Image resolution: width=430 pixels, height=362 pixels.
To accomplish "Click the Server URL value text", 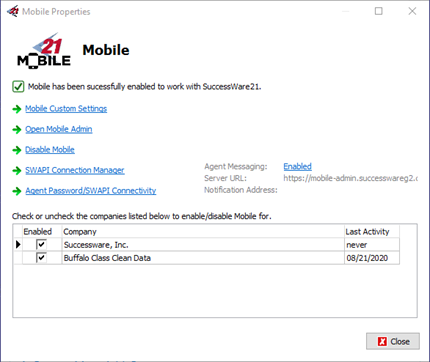I will click(350, 178).
